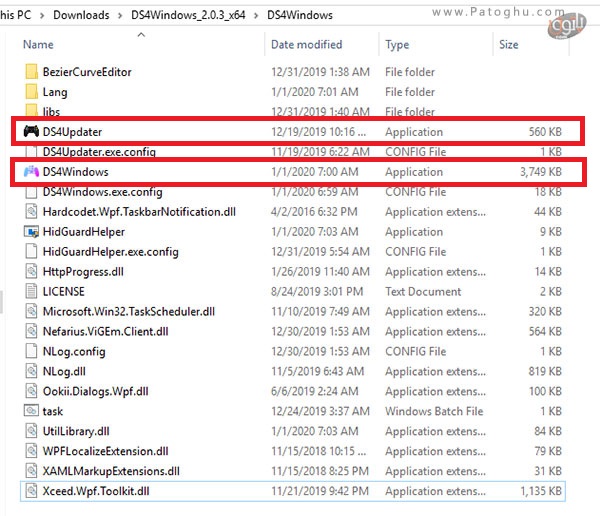Click the 3,749 KB size of DS4Windows
Image resolution: width=600 pixels, height=516 pixels.
[541, 172]
